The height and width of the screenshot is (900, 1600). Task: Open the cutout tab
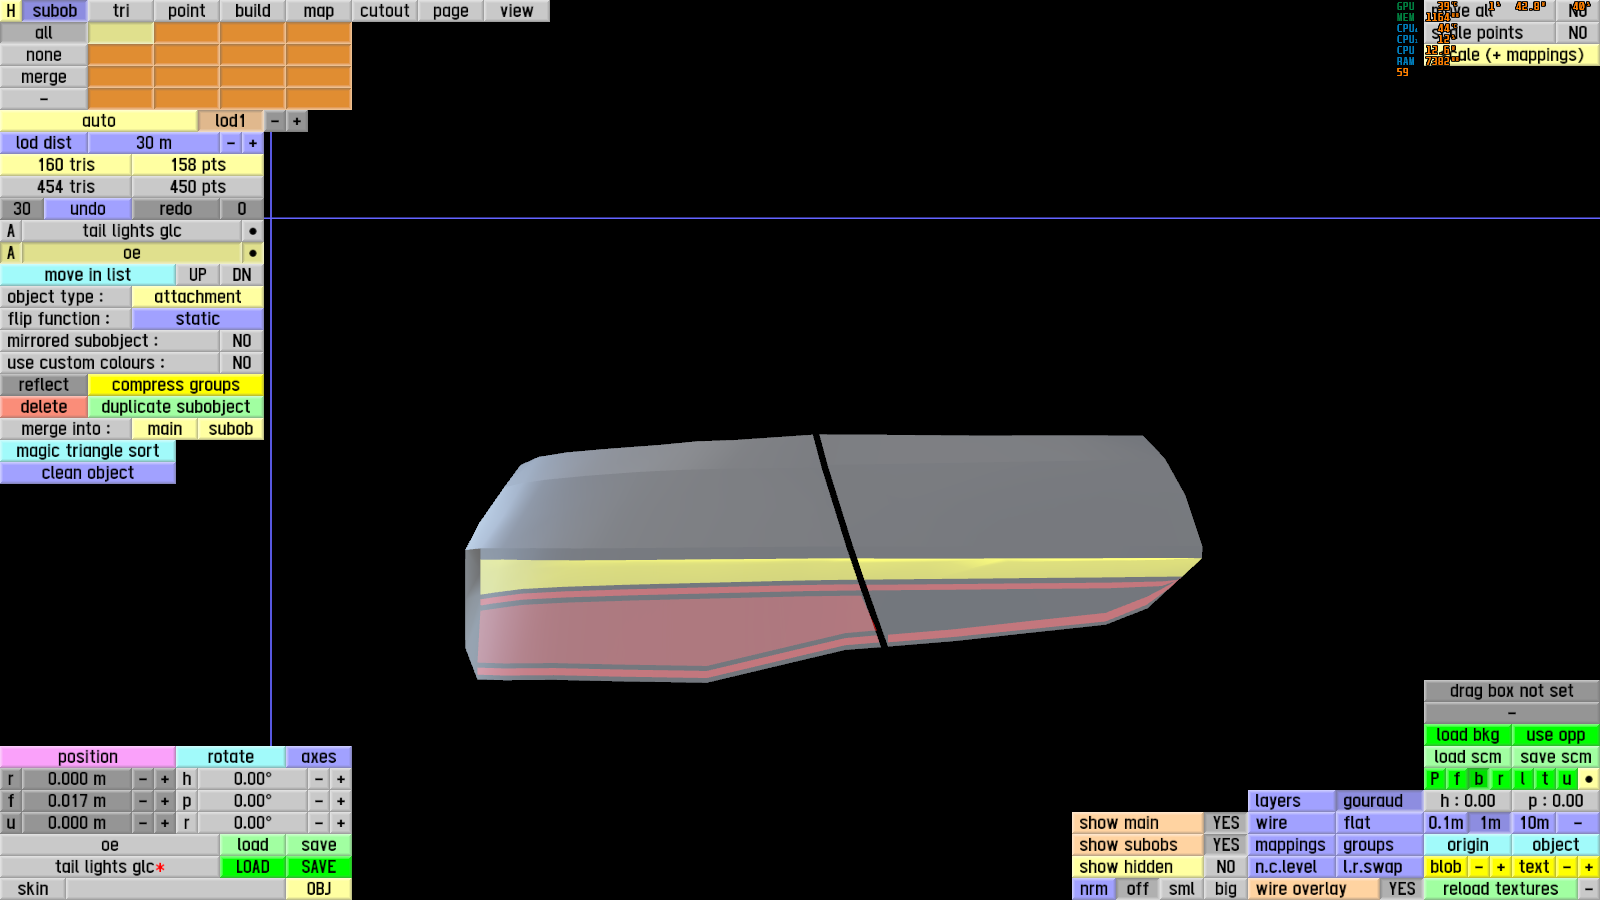[385, 11]
